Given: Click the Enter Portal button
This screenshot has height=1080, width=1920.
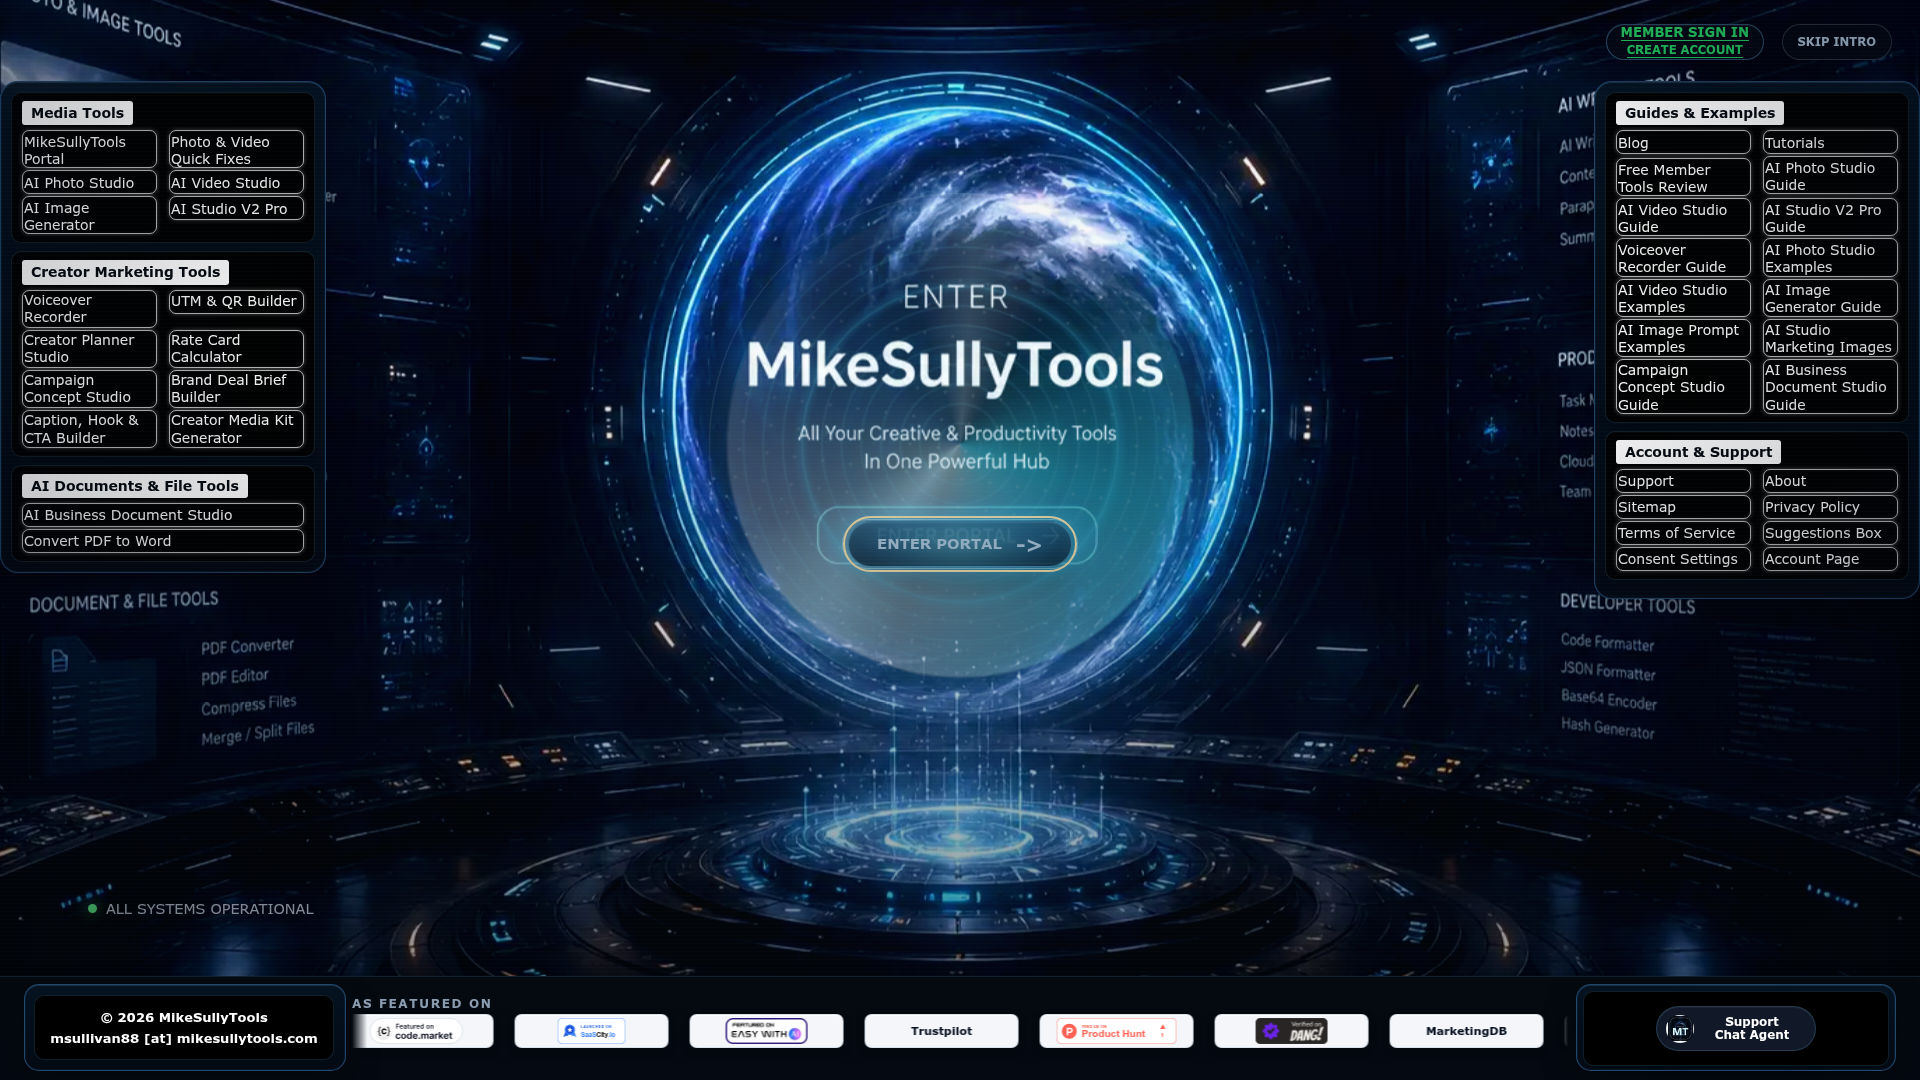Looking at the screenshot, I should pos(960,544).
